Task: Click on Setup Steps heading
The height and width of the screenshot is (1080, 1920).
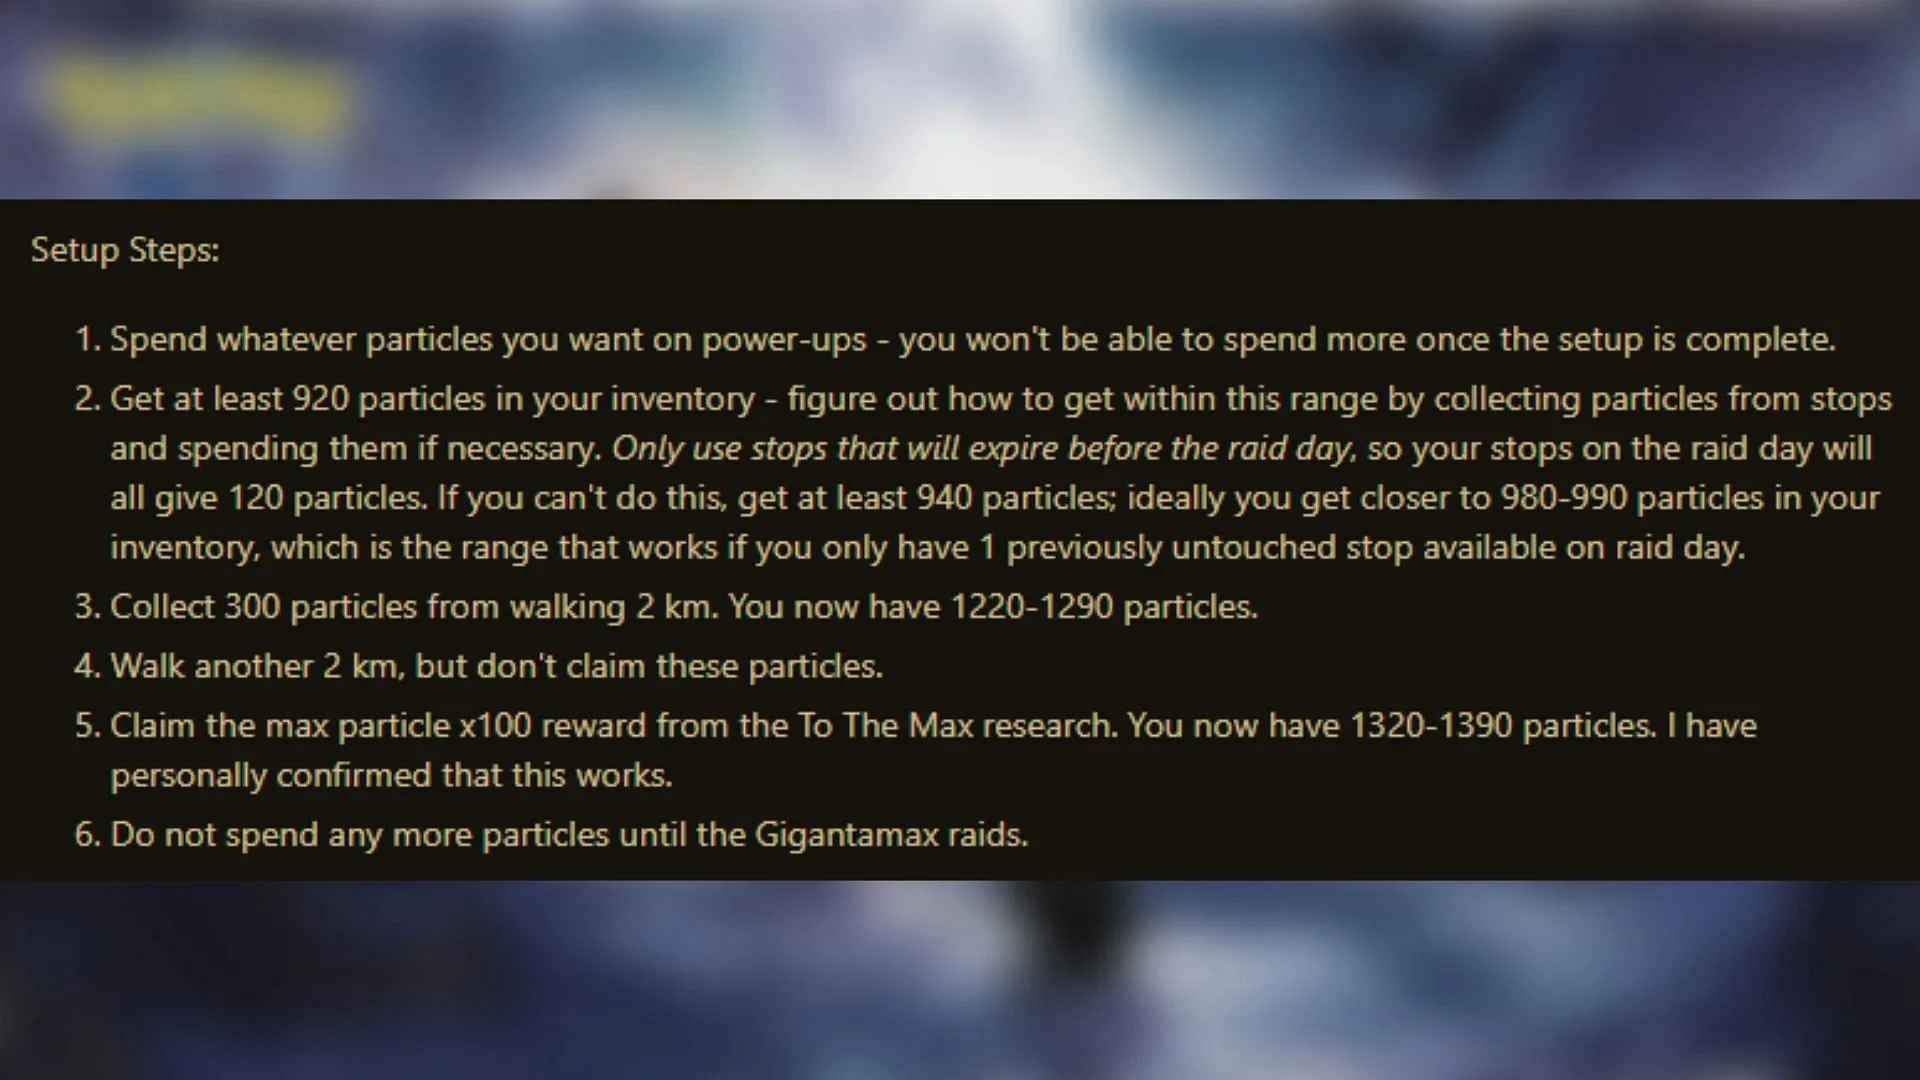Action: coord(124,251)
